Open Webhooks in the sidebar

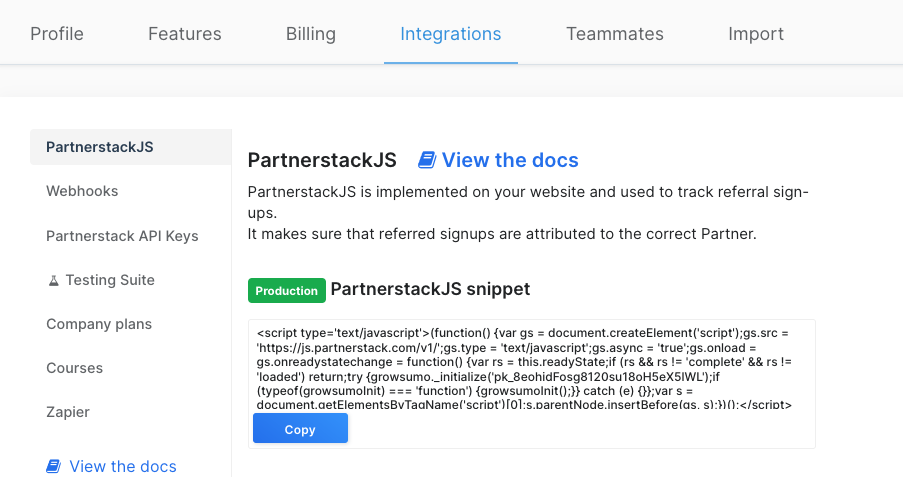[82, 191]
